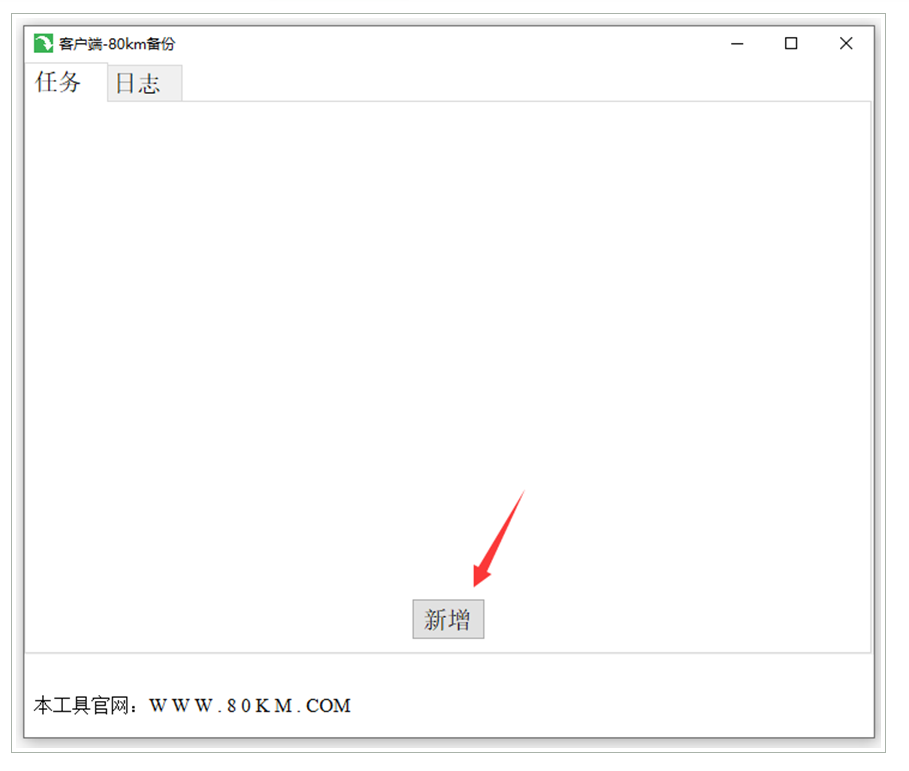Minimize the 客户端-80km备份 window
This screenshot has height=771, width=909.
pos(737,43)
